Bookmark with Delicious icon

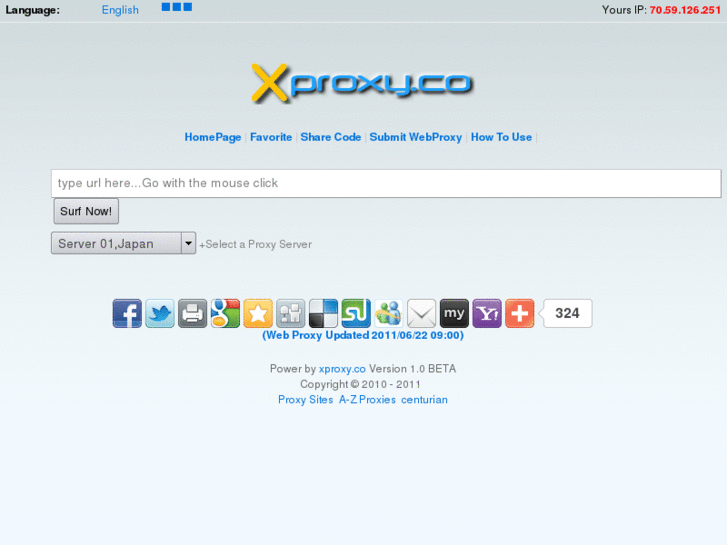point(323,314)
